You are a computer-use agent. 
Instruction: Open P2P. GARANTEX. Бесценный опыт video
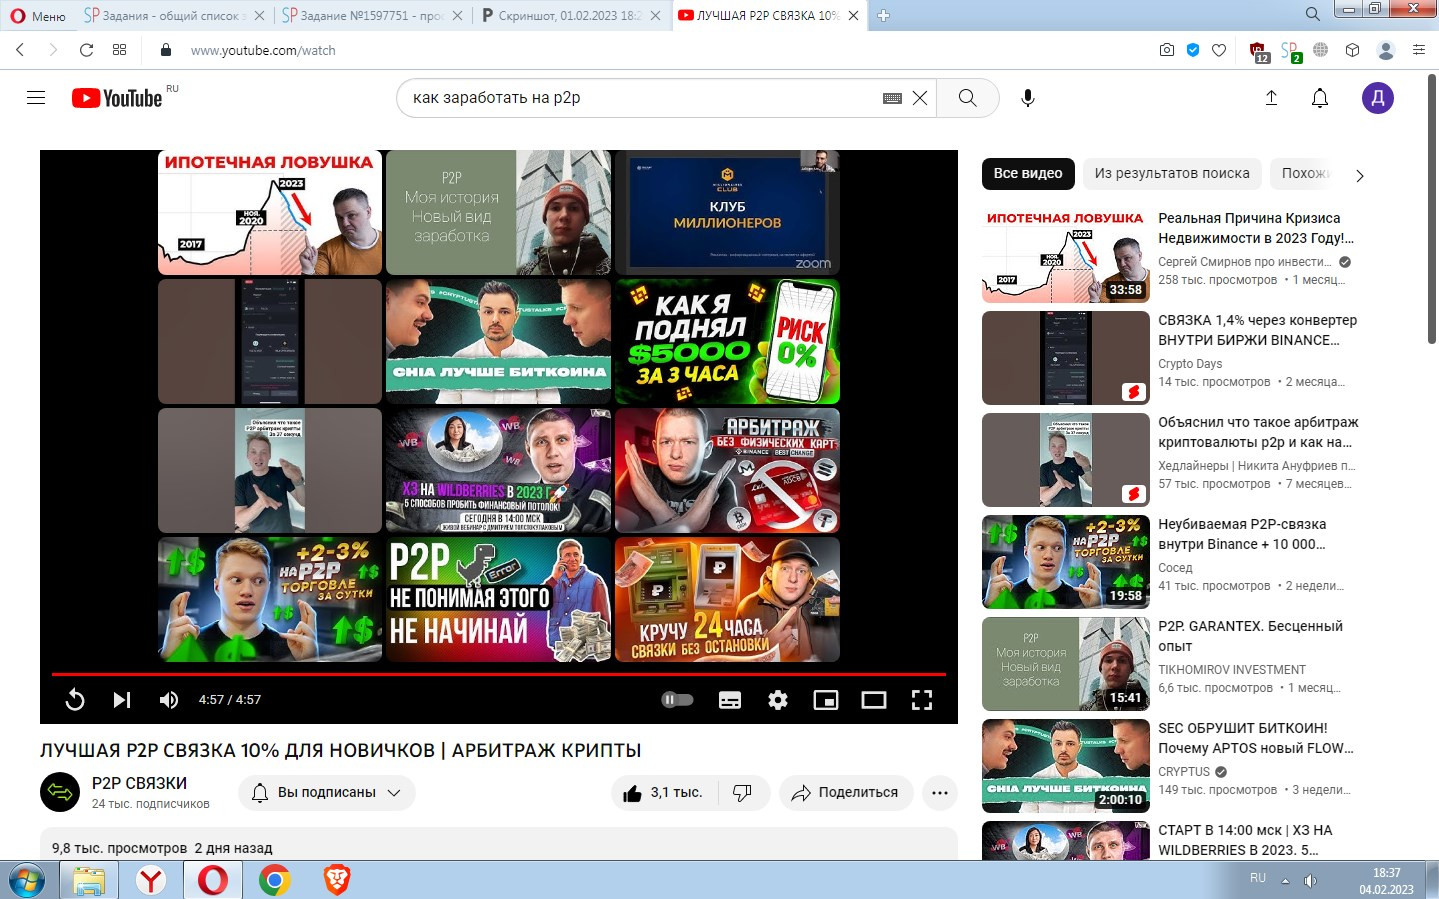click(x=1250, y=636)
